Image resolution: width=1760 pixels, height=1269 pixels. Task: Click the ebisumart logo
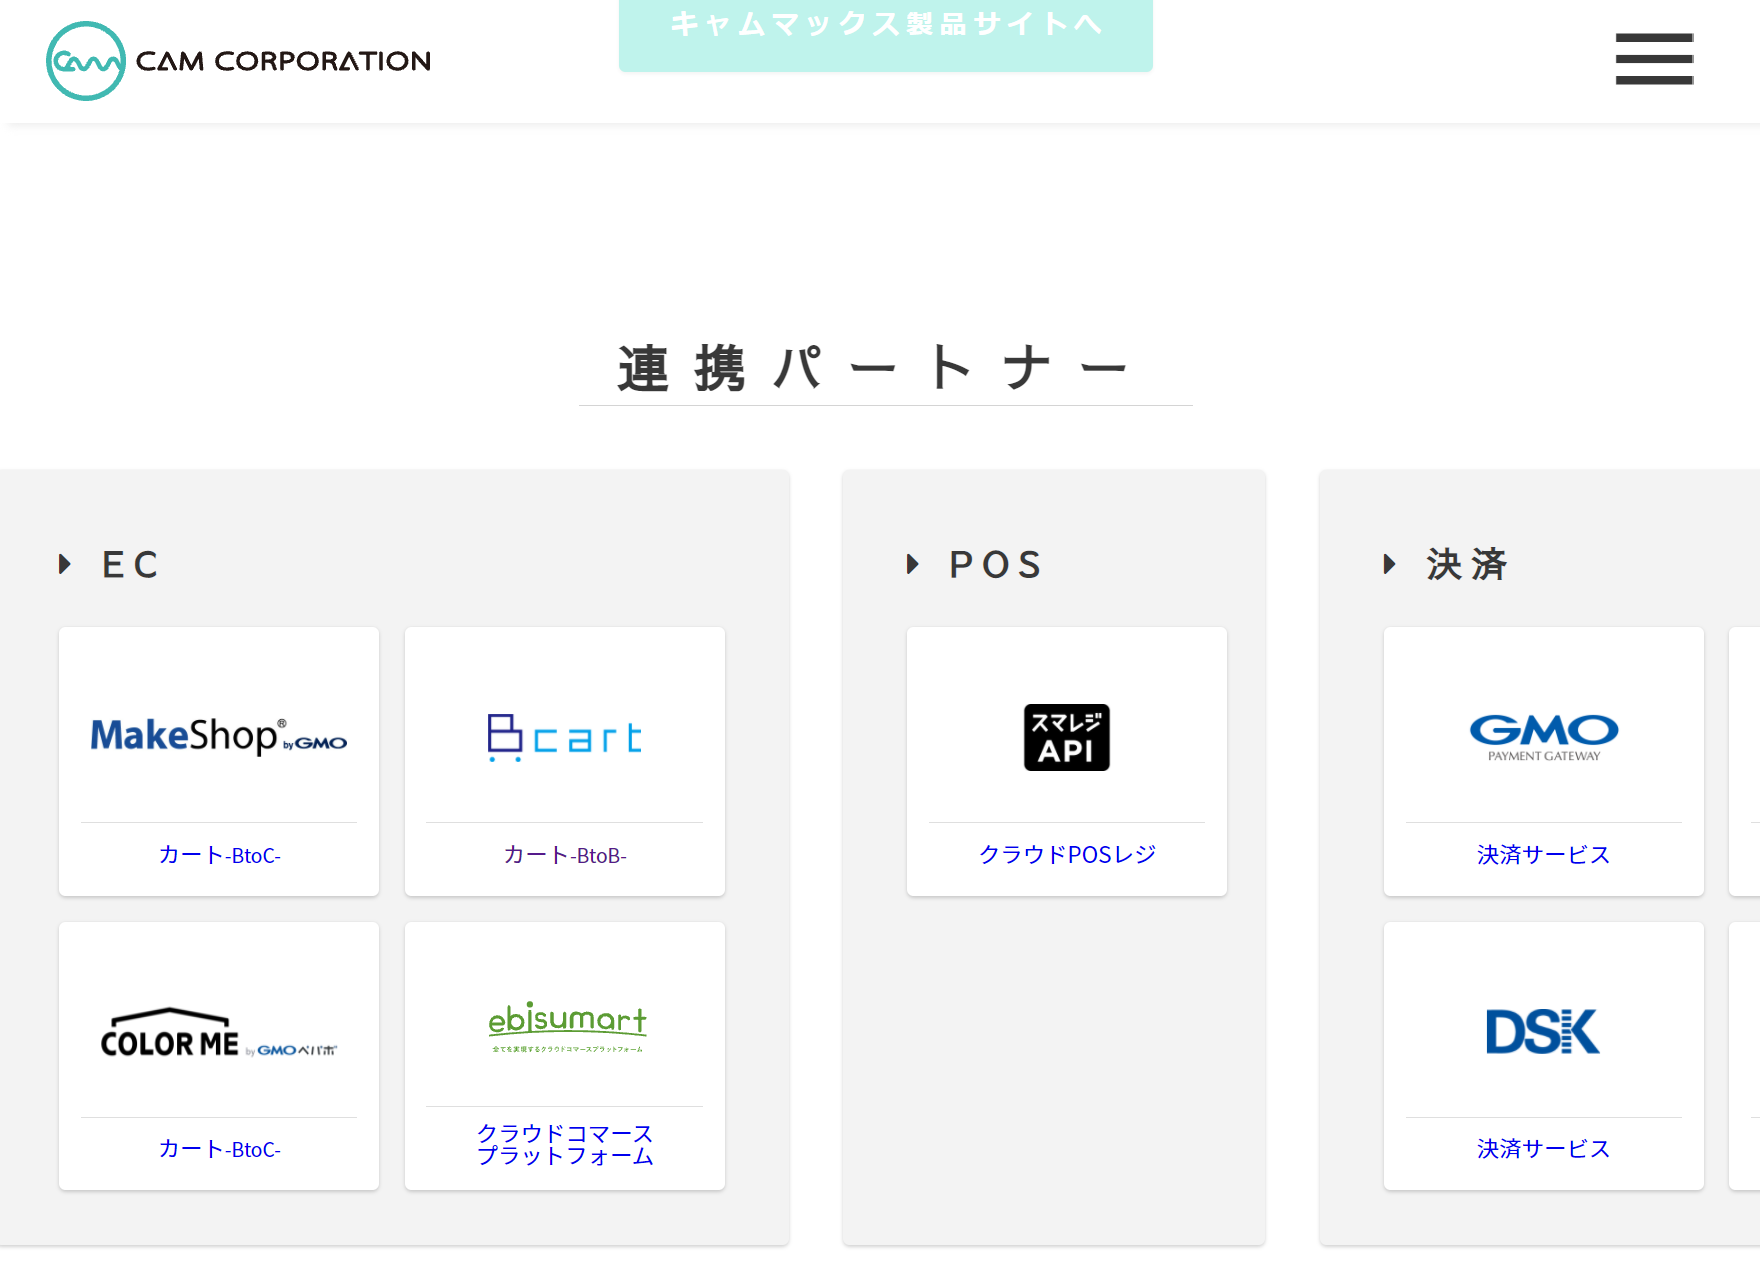pos(567,1027)
